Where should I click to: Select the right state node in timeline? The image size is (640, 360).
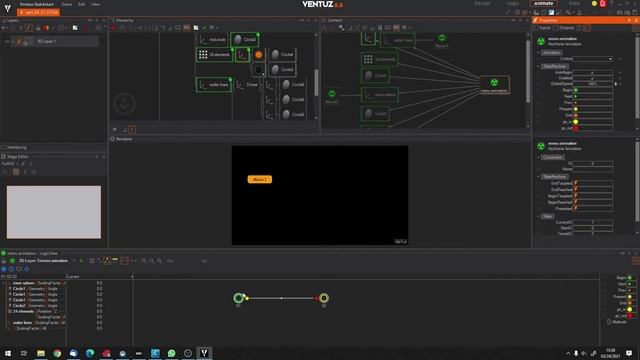pyautogui.click(x=324, y=298)
